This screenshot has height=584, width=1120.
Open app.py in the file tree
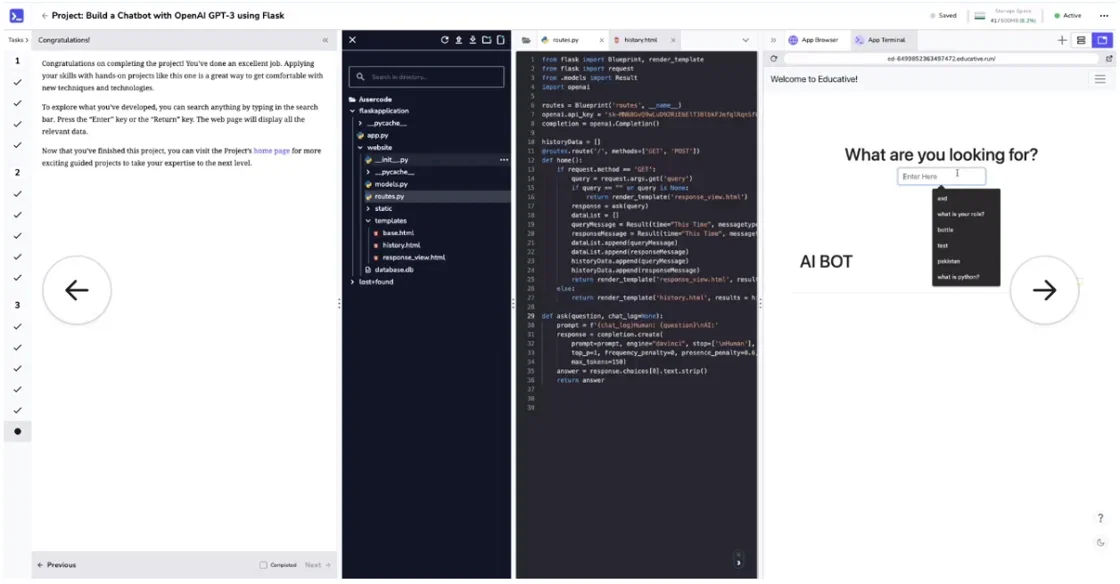point(378,136)
